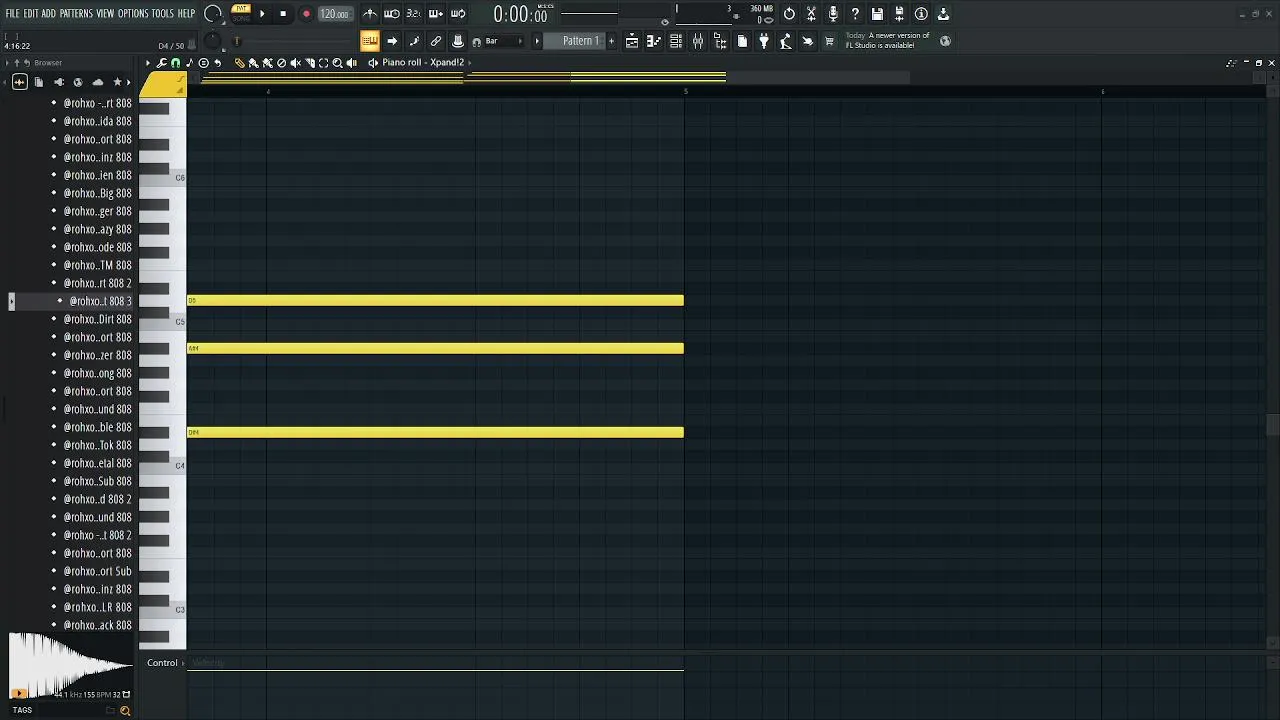Image resolution: width=1280 pixels, height=720 pixels.
Task: Click the tempo field showing 120.000
Action: tap(334, 14)
